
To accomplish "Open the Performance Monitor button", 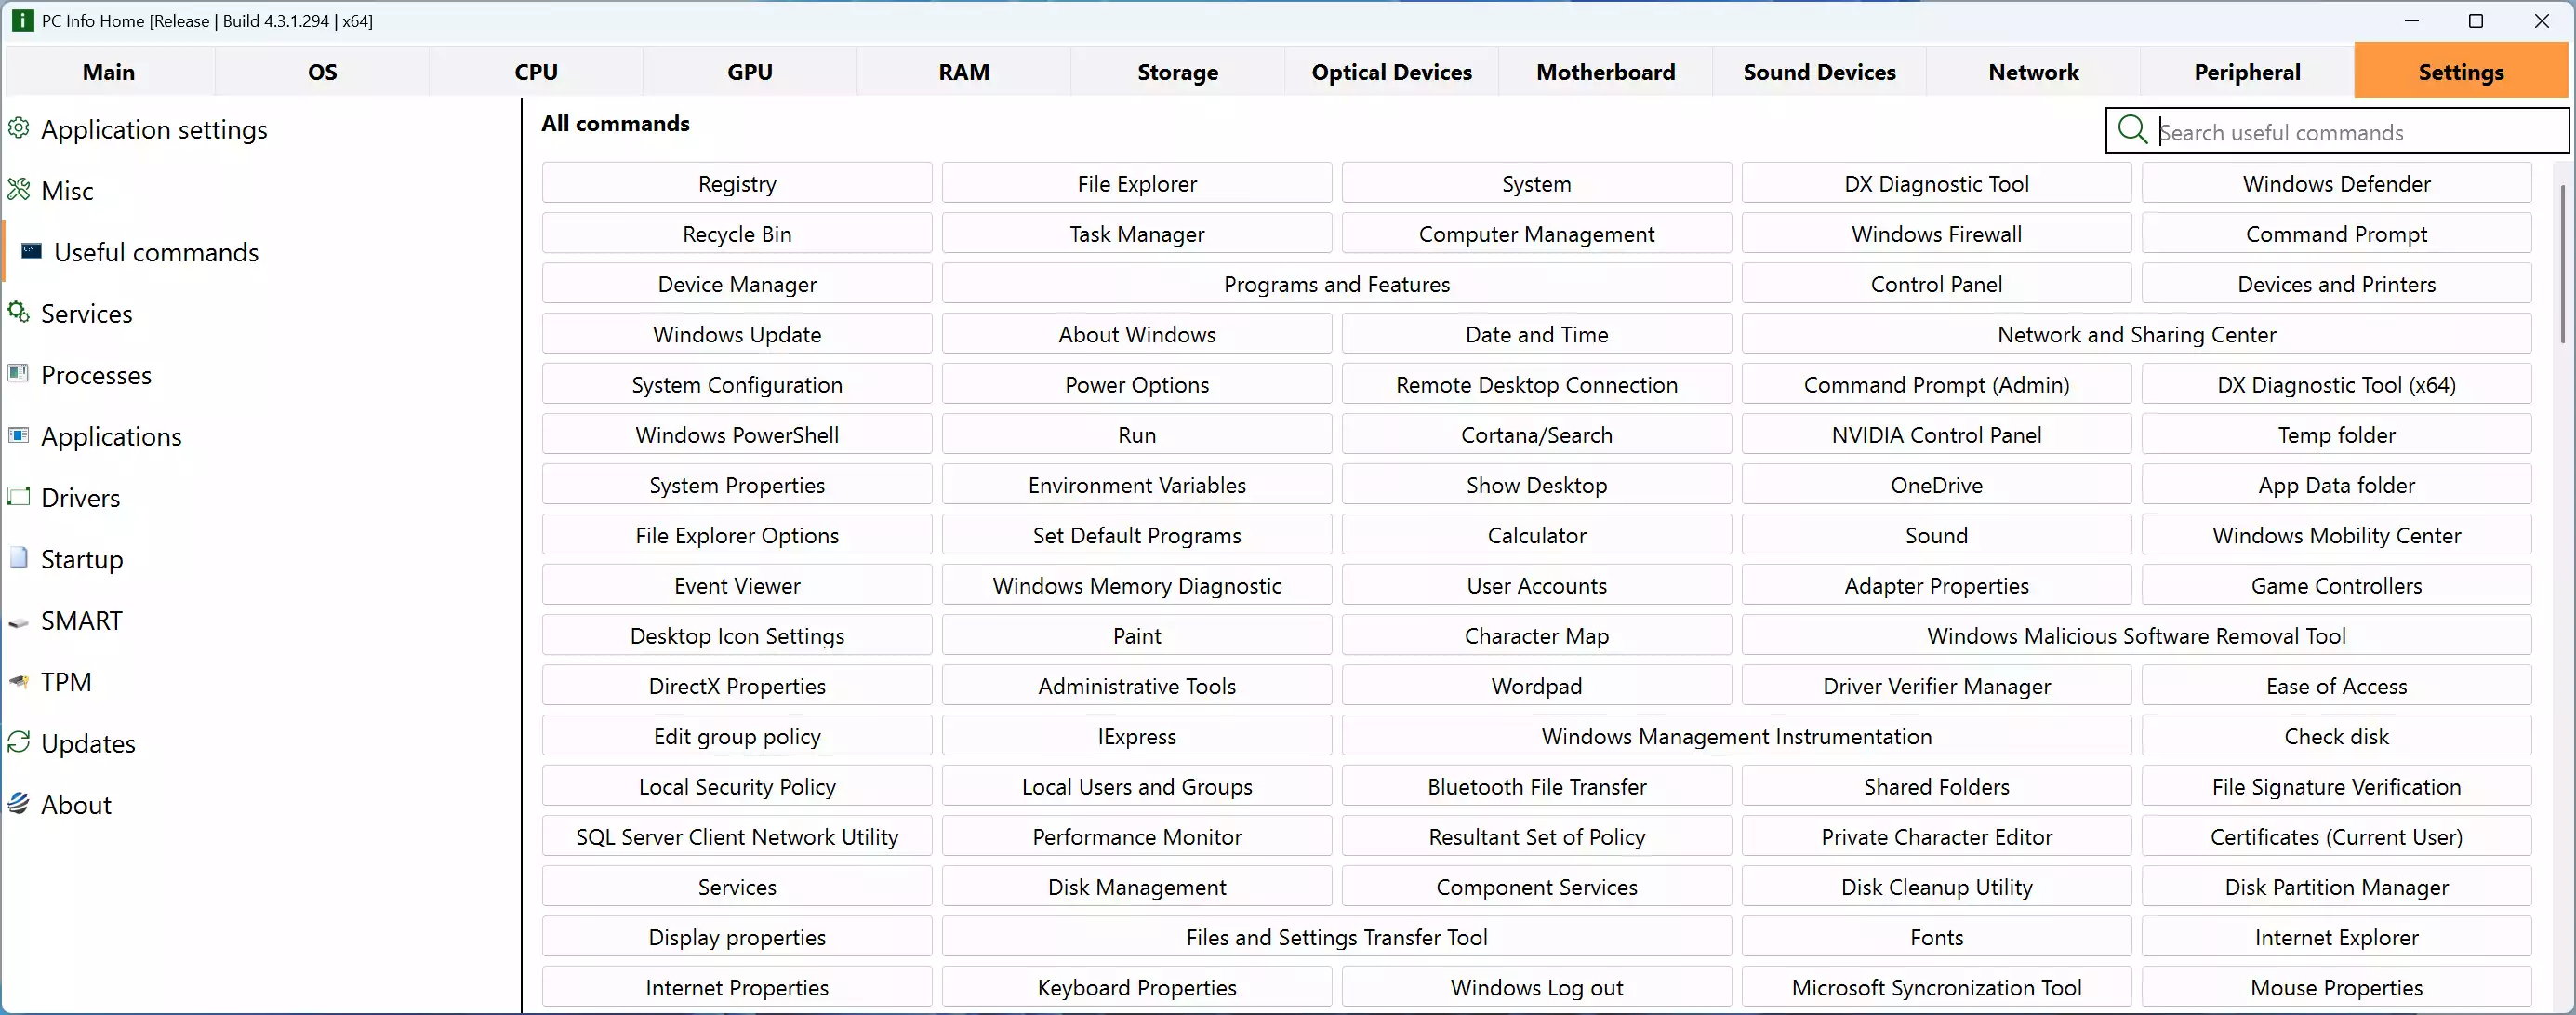I will pyautogui.click(x=1137, y=836).
